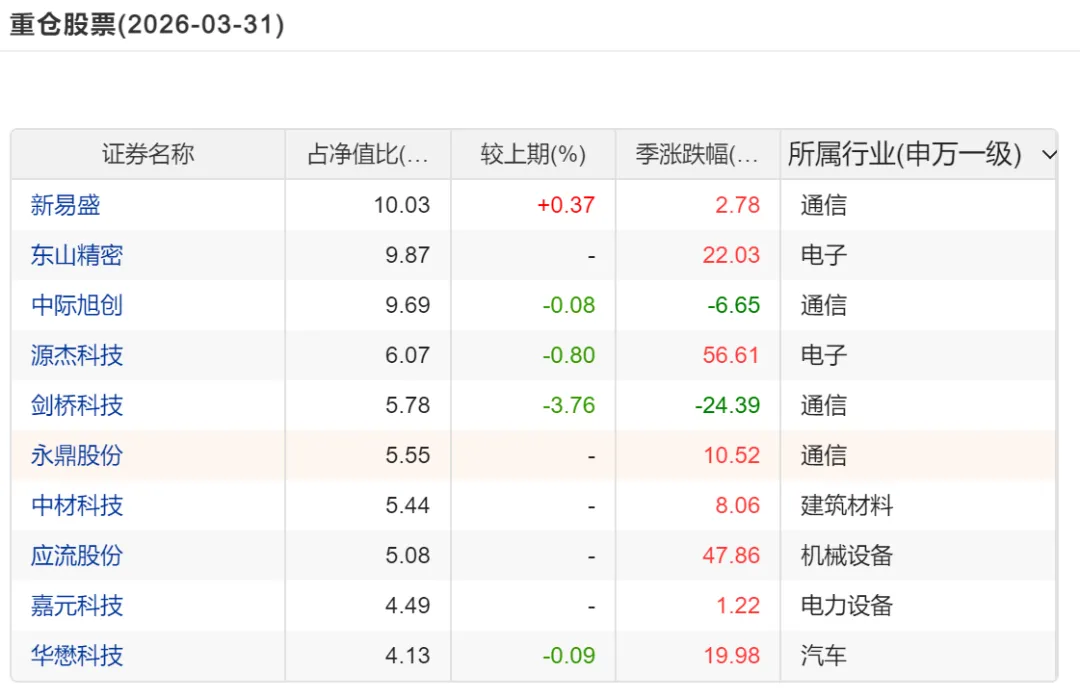Open the 应流股份 stock link
The height and width of the screenshot is (698, 1080).
[x=76, y=555]
